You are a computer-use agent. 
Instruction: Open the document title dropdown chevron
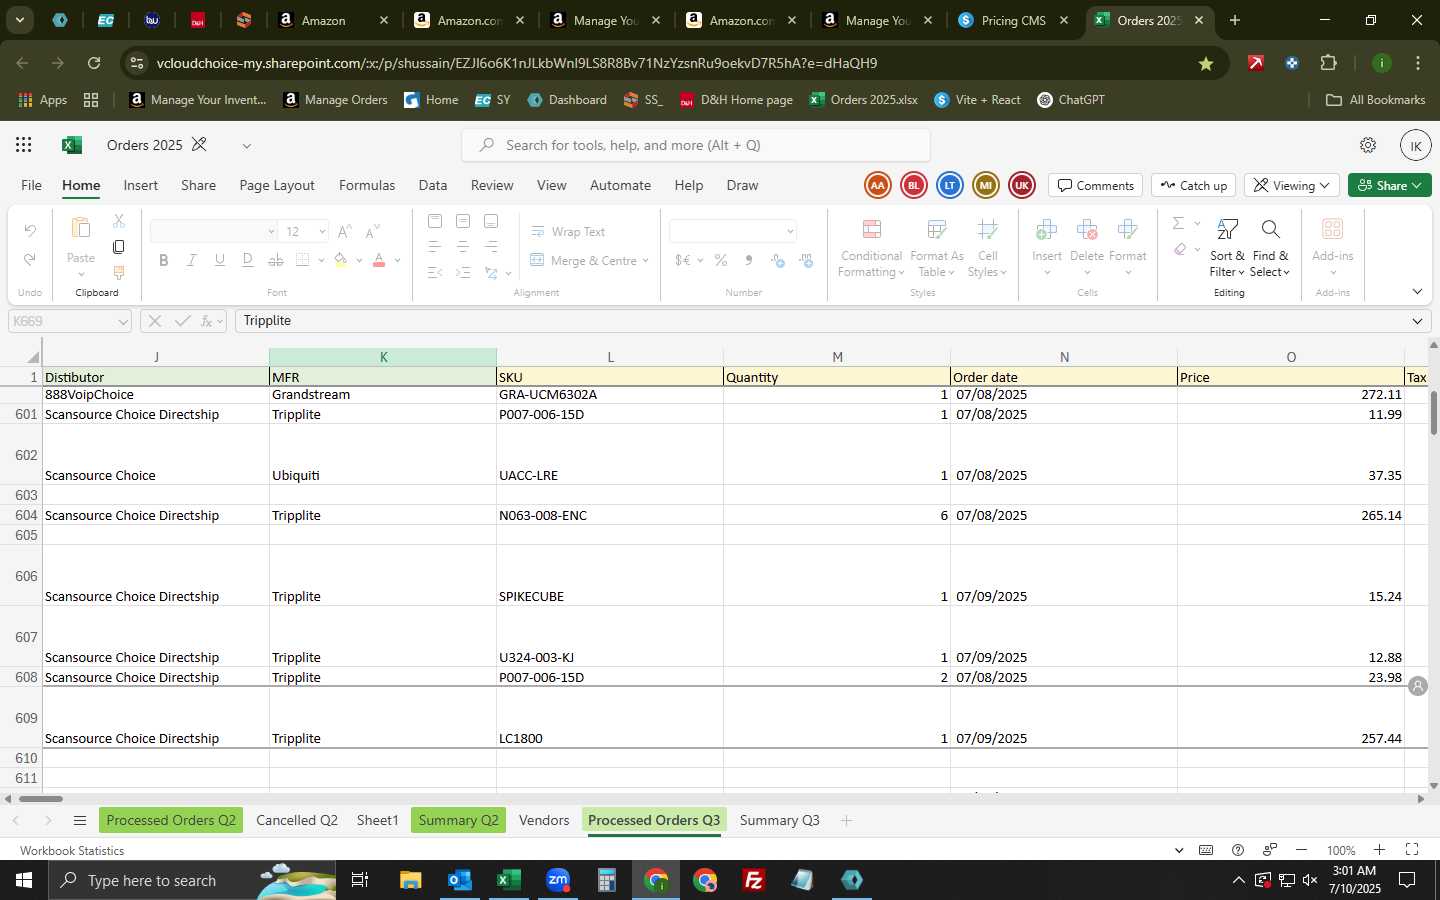tap(246, 145)
